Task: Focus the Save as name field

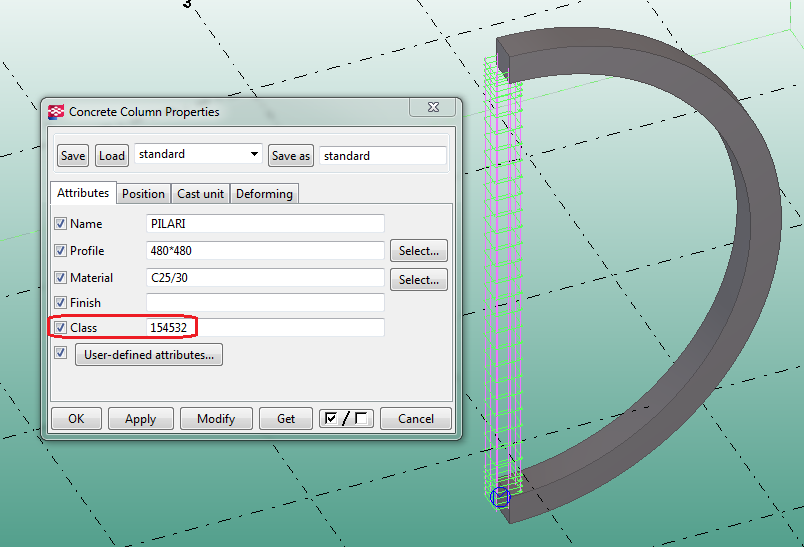Action: (x=383, y=156)
